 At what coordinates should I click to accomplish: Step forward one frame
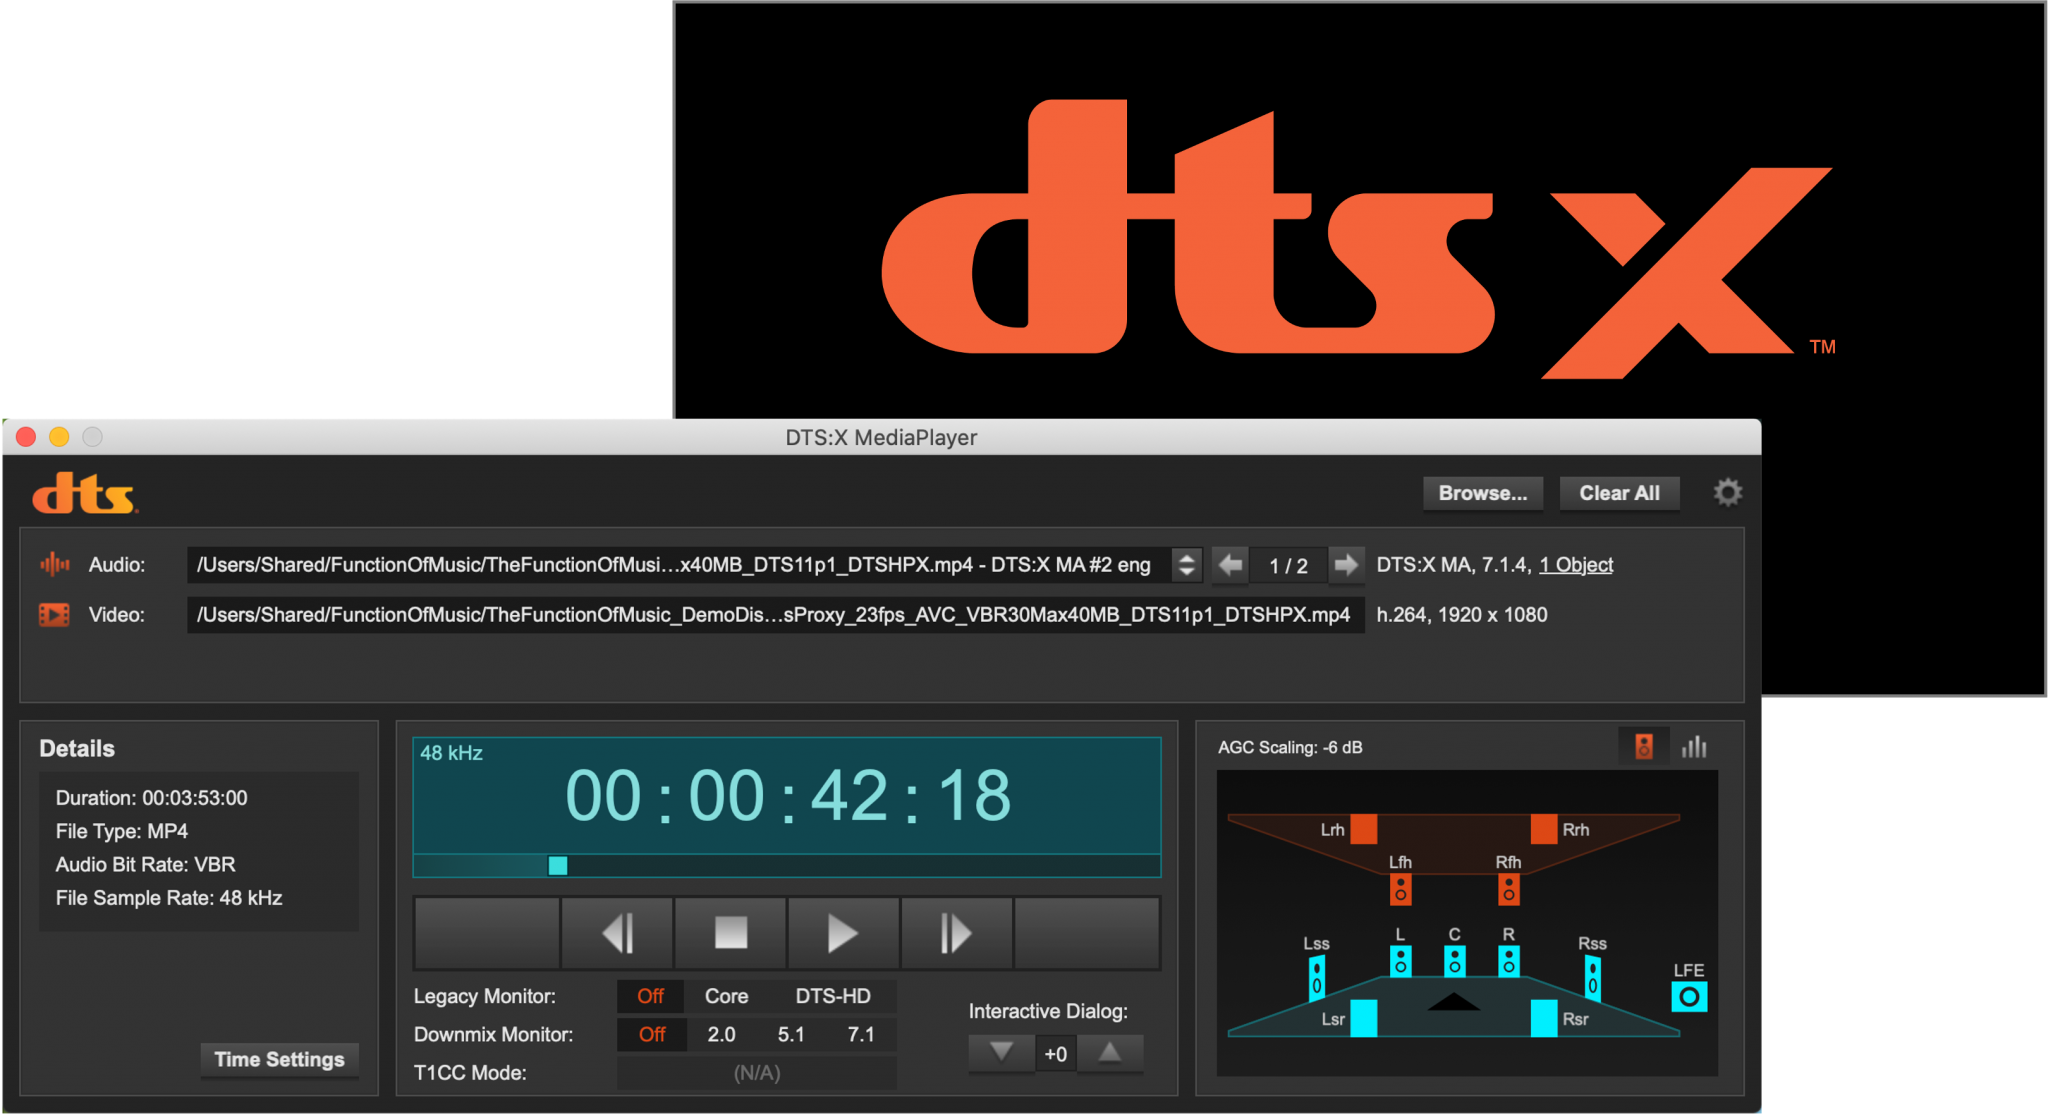(956, 933)
